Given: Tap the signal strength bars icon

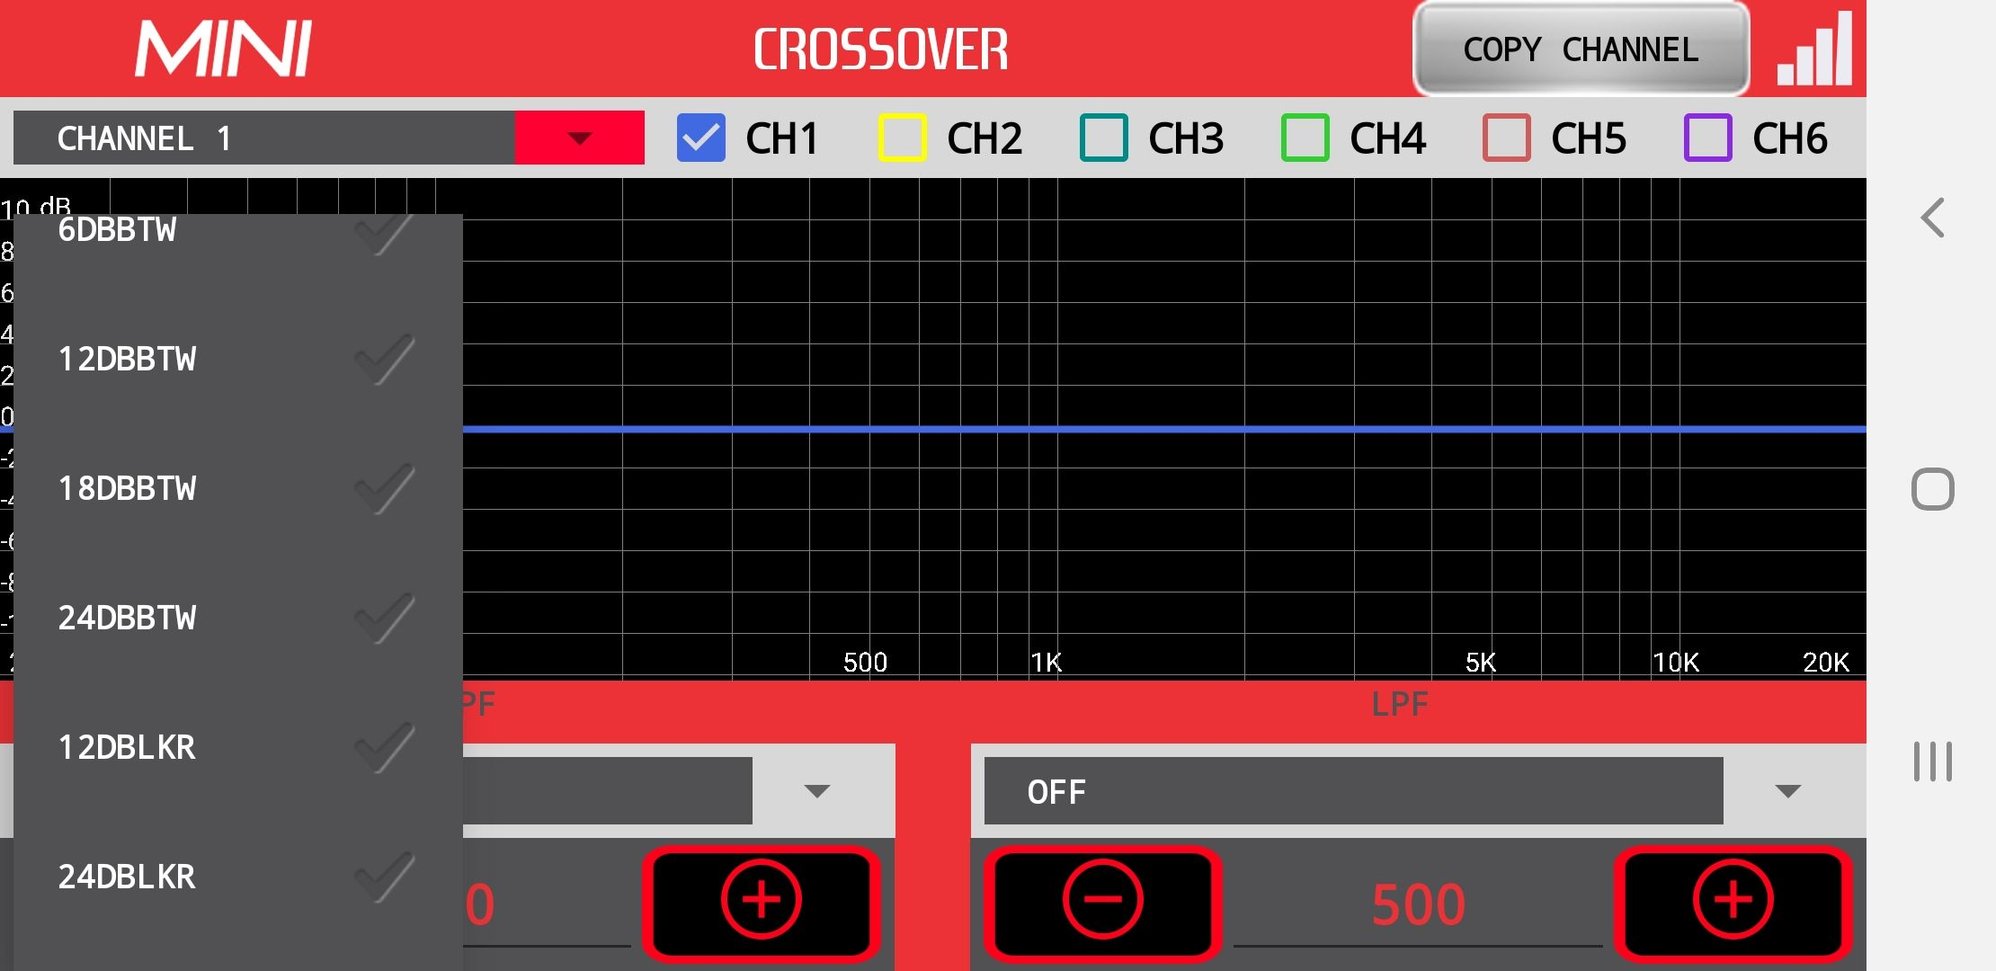Looking at the screenshot, I should 1814,50.
